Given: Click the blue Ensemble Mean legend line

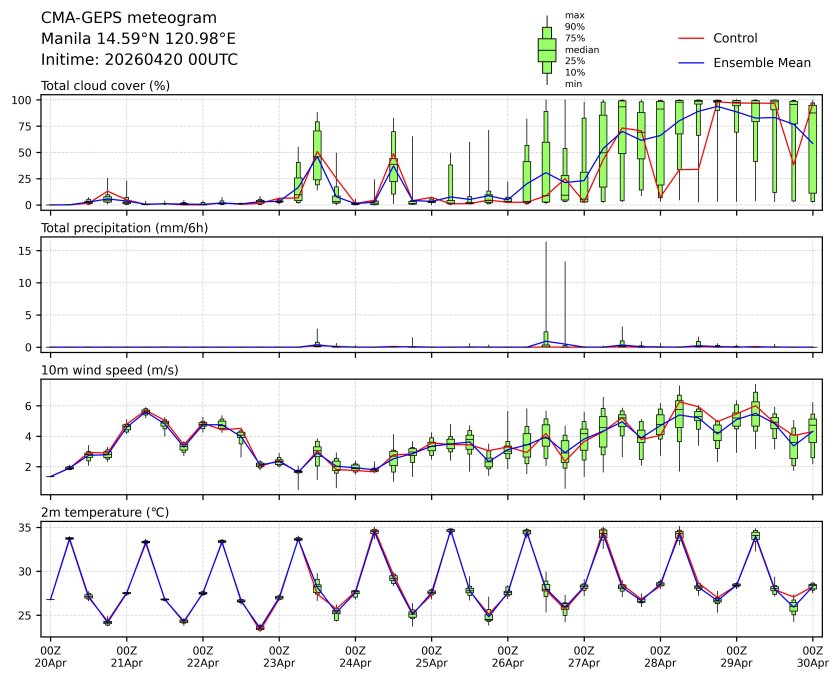Looking at the screenshot, I should point(693,63).
